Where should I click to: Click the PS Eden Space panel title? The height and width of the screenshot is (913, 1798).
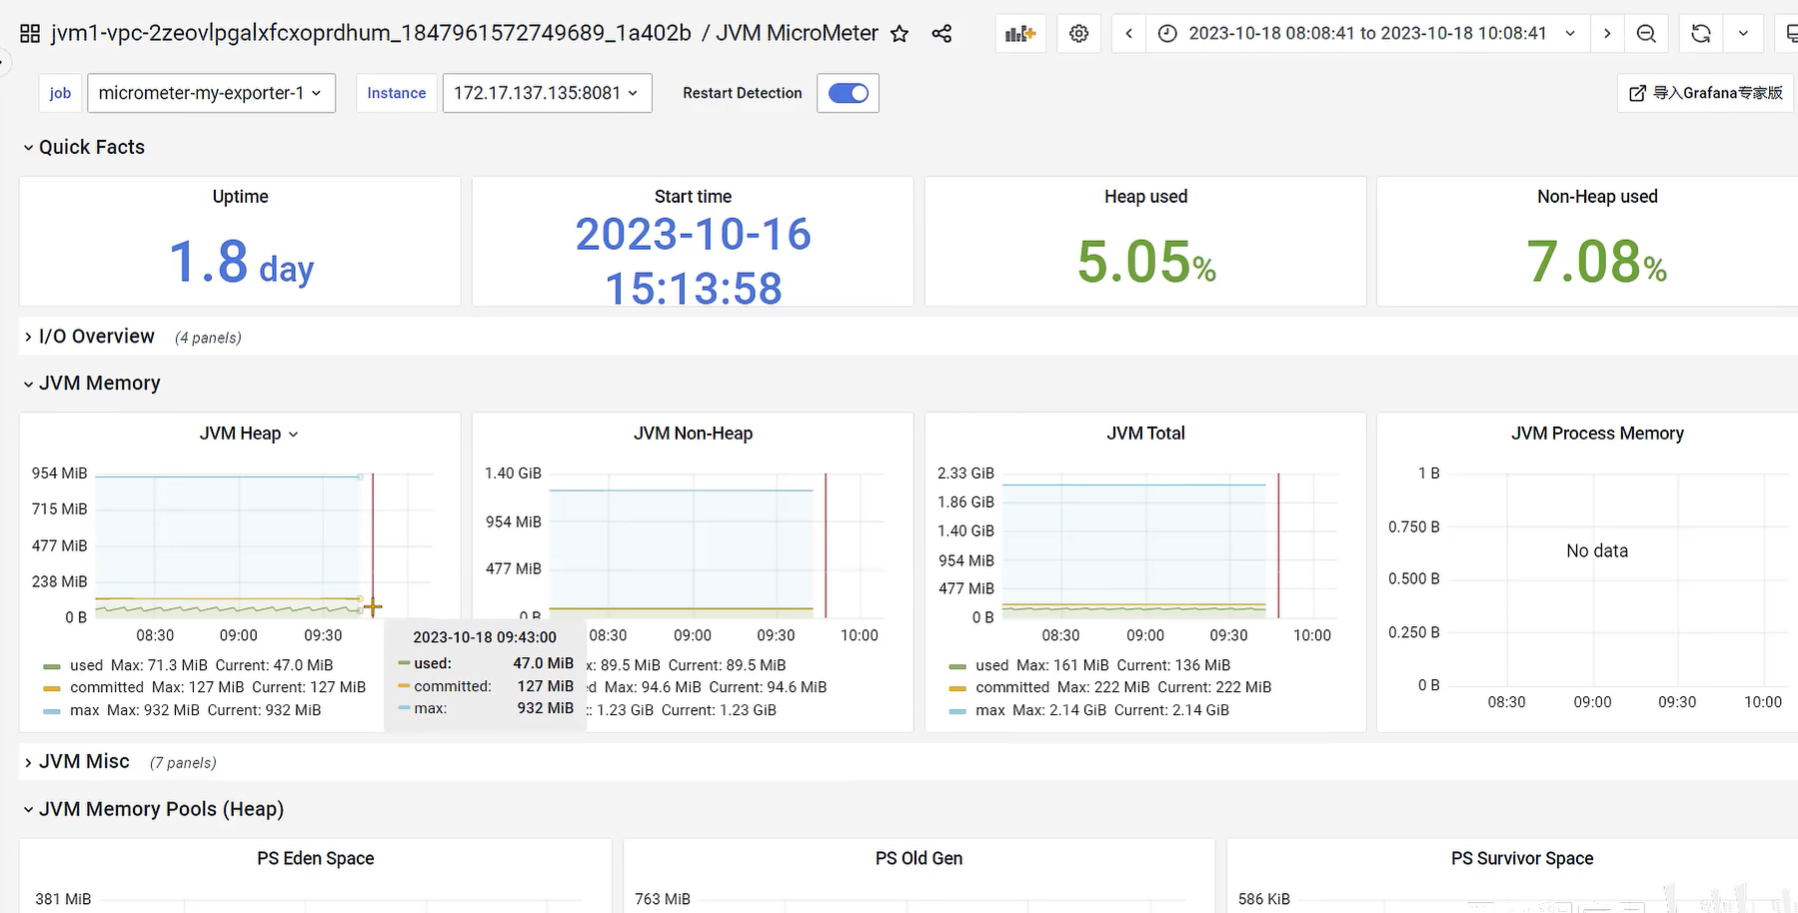[315, 858]
